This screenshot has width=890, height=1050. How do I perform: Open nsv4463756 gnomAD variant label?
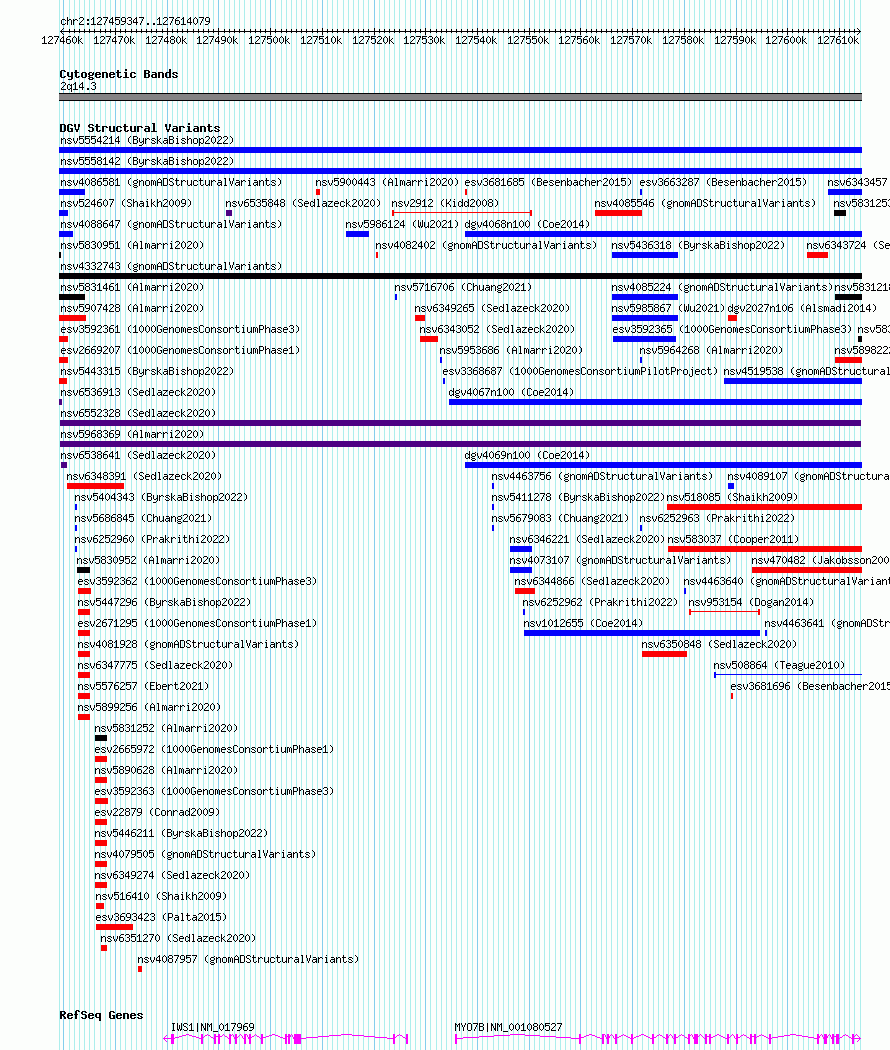(x=602, y=476)
